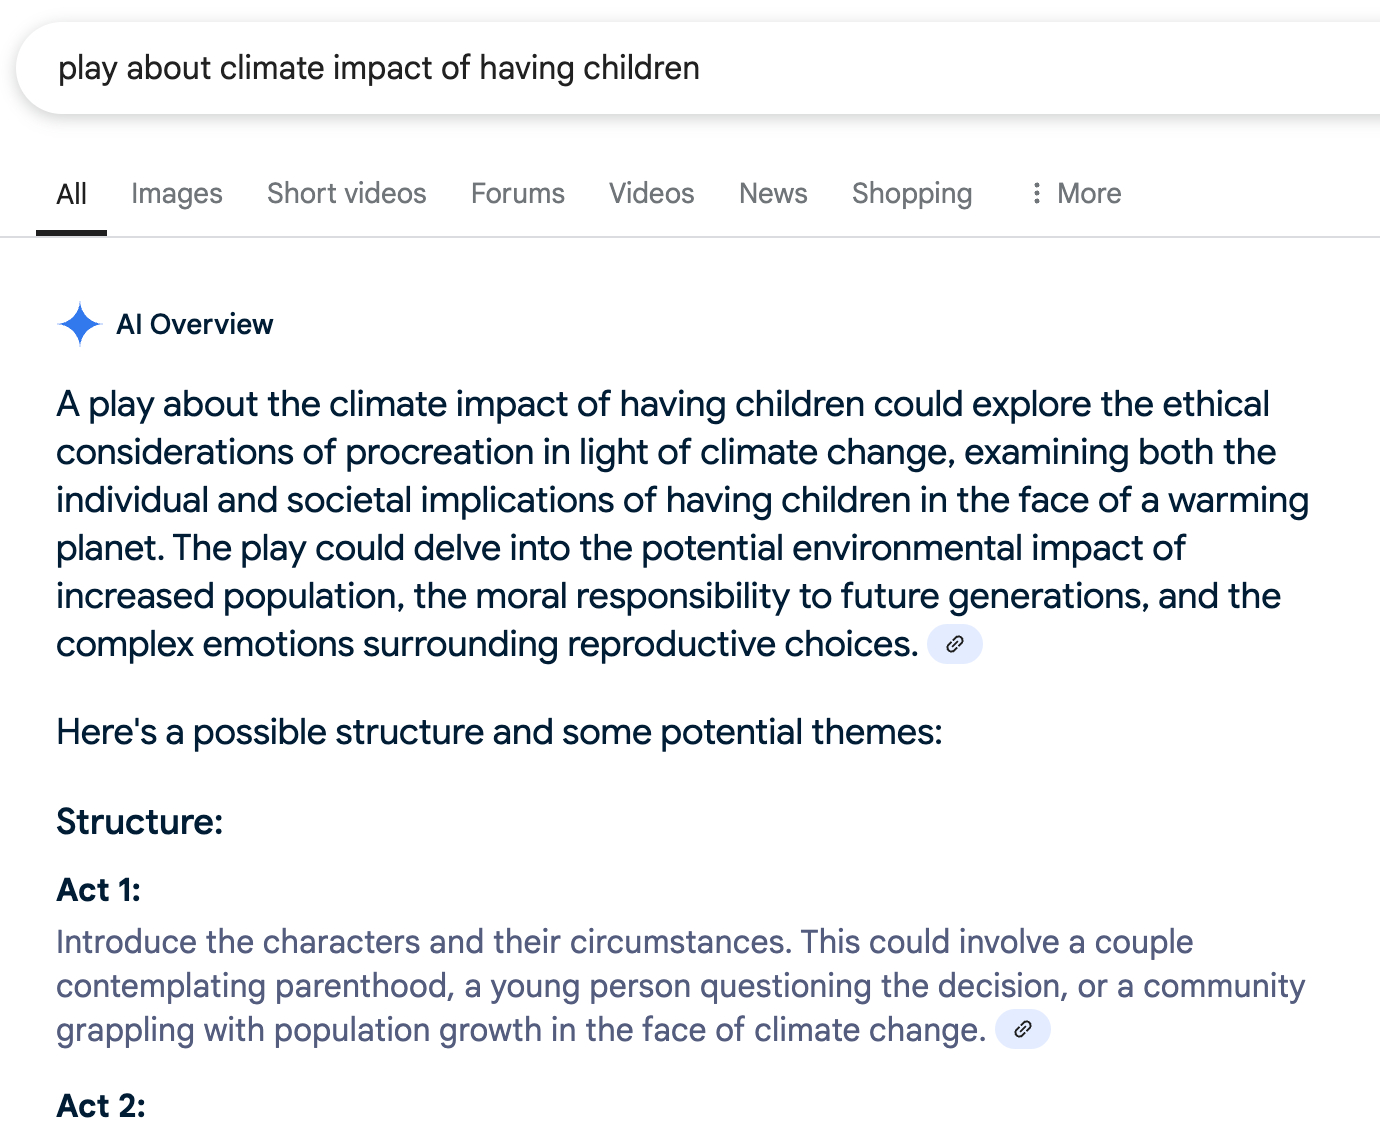The width and height of the screenshot is (1380, 1126).
Task: Click the AI Overview summary paragraph
Action: point(660,523)
